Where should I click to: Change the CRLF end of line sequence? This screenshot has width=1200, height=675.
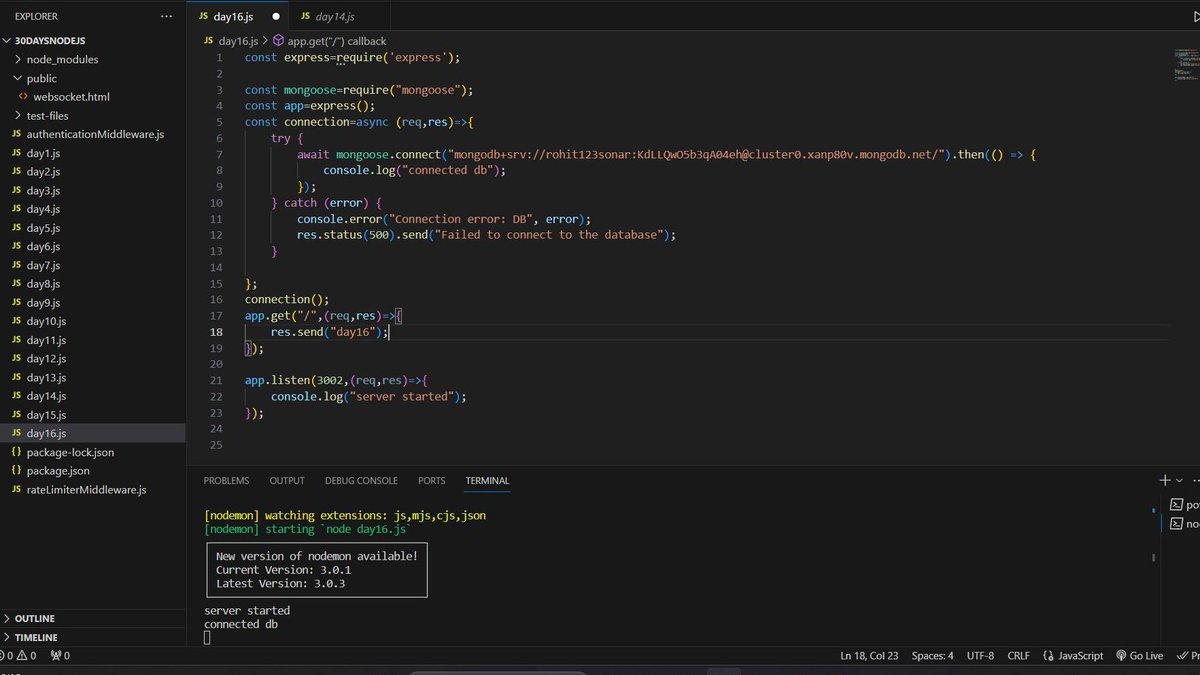(1018, 656)
